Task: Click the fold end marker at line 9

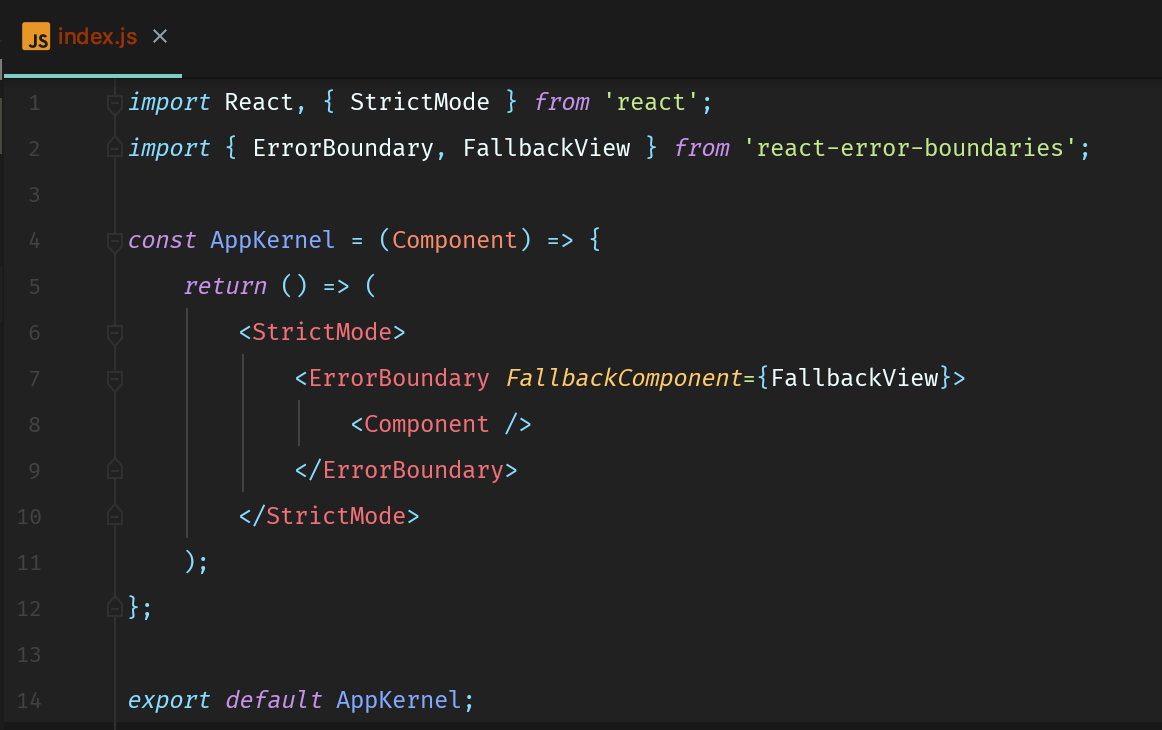Action: pos(115,470)
